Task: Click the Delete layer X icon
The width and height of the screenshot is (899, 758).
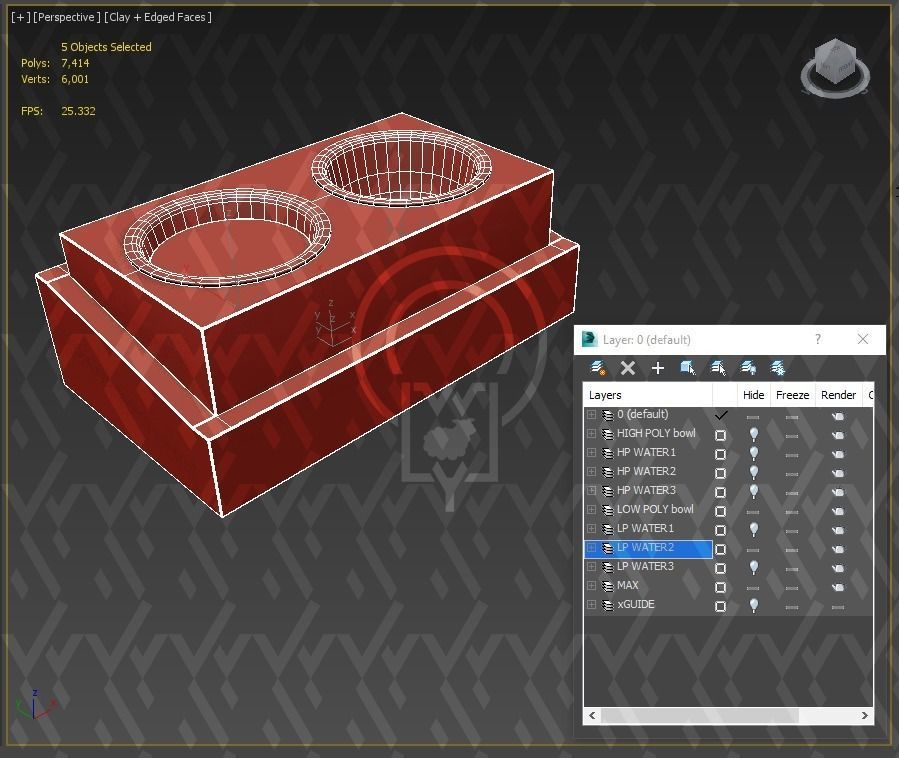Action: point(628,368)
